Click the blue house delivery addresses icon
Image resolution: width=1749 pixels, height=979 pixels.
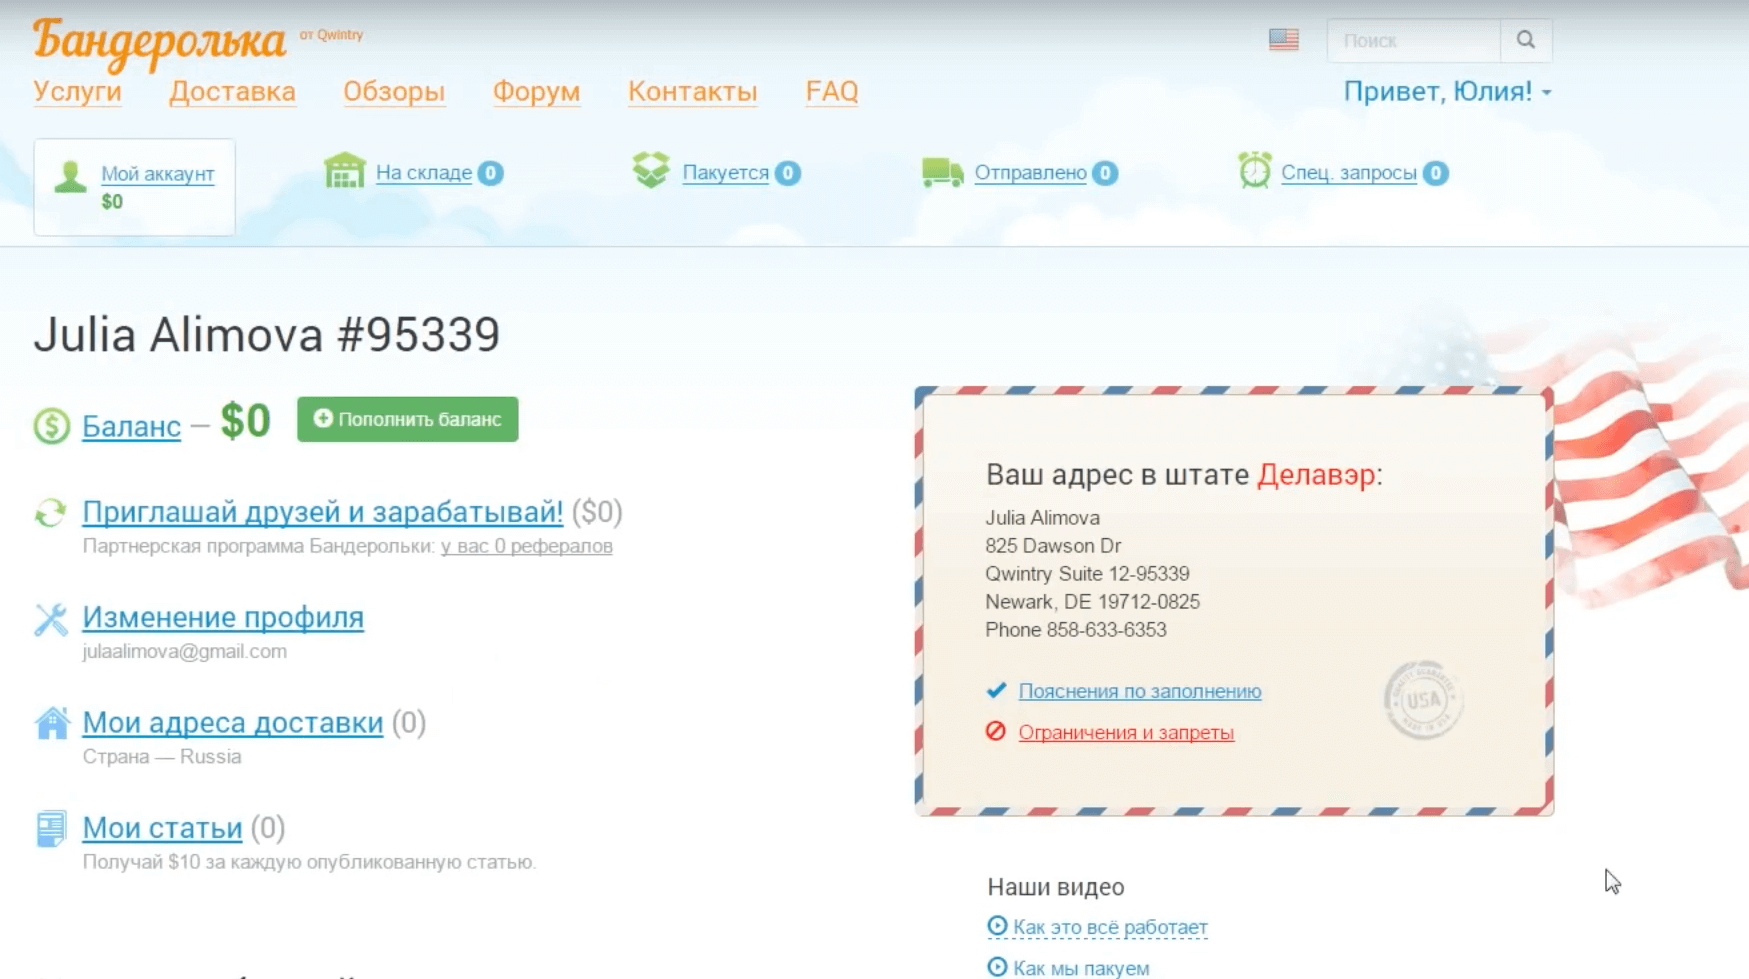click(x=51, y=723)
